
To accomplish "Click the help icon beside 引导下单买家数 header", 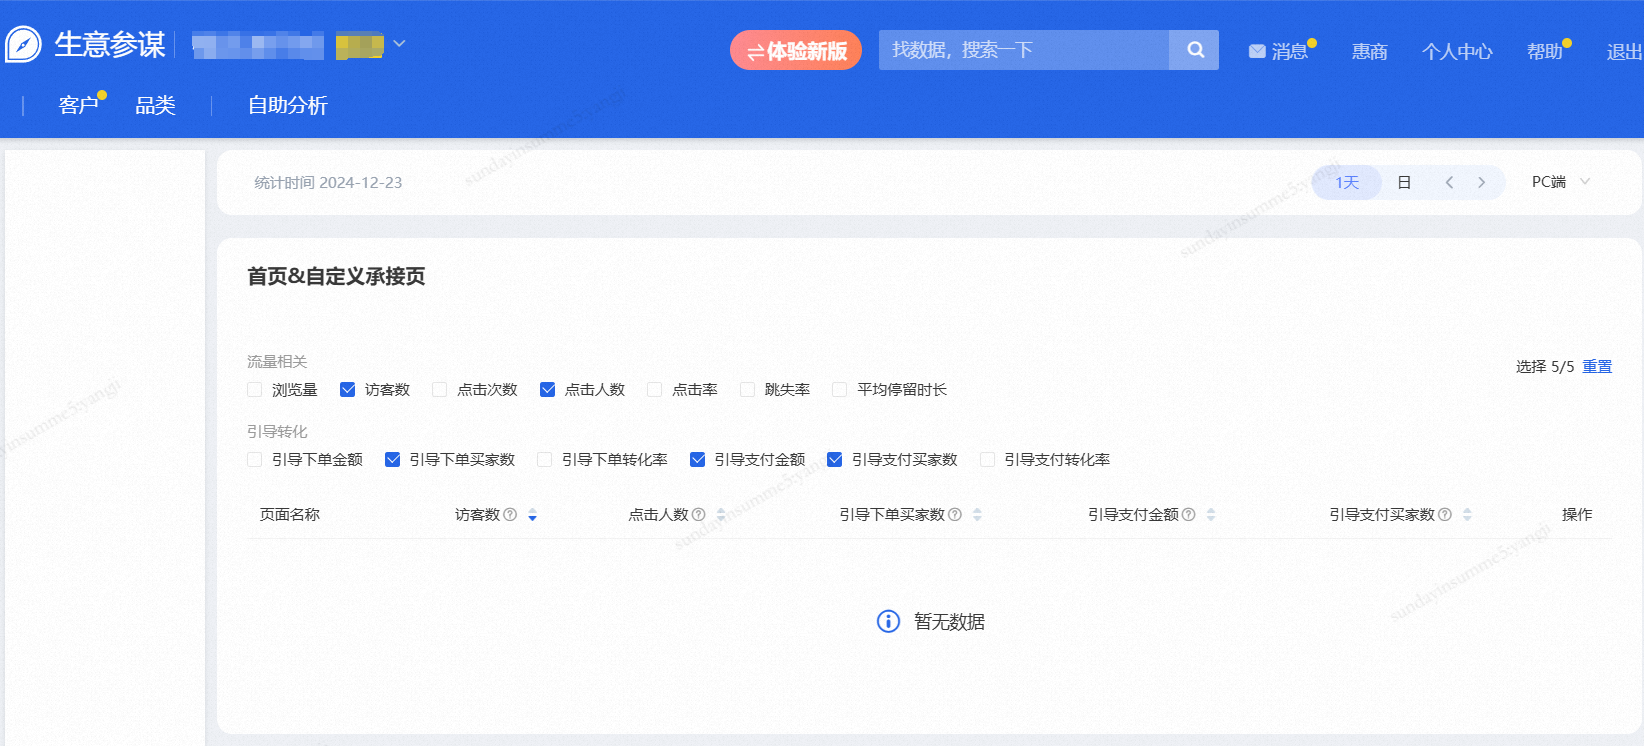I will pyautogui.click(x=955, y=514).
